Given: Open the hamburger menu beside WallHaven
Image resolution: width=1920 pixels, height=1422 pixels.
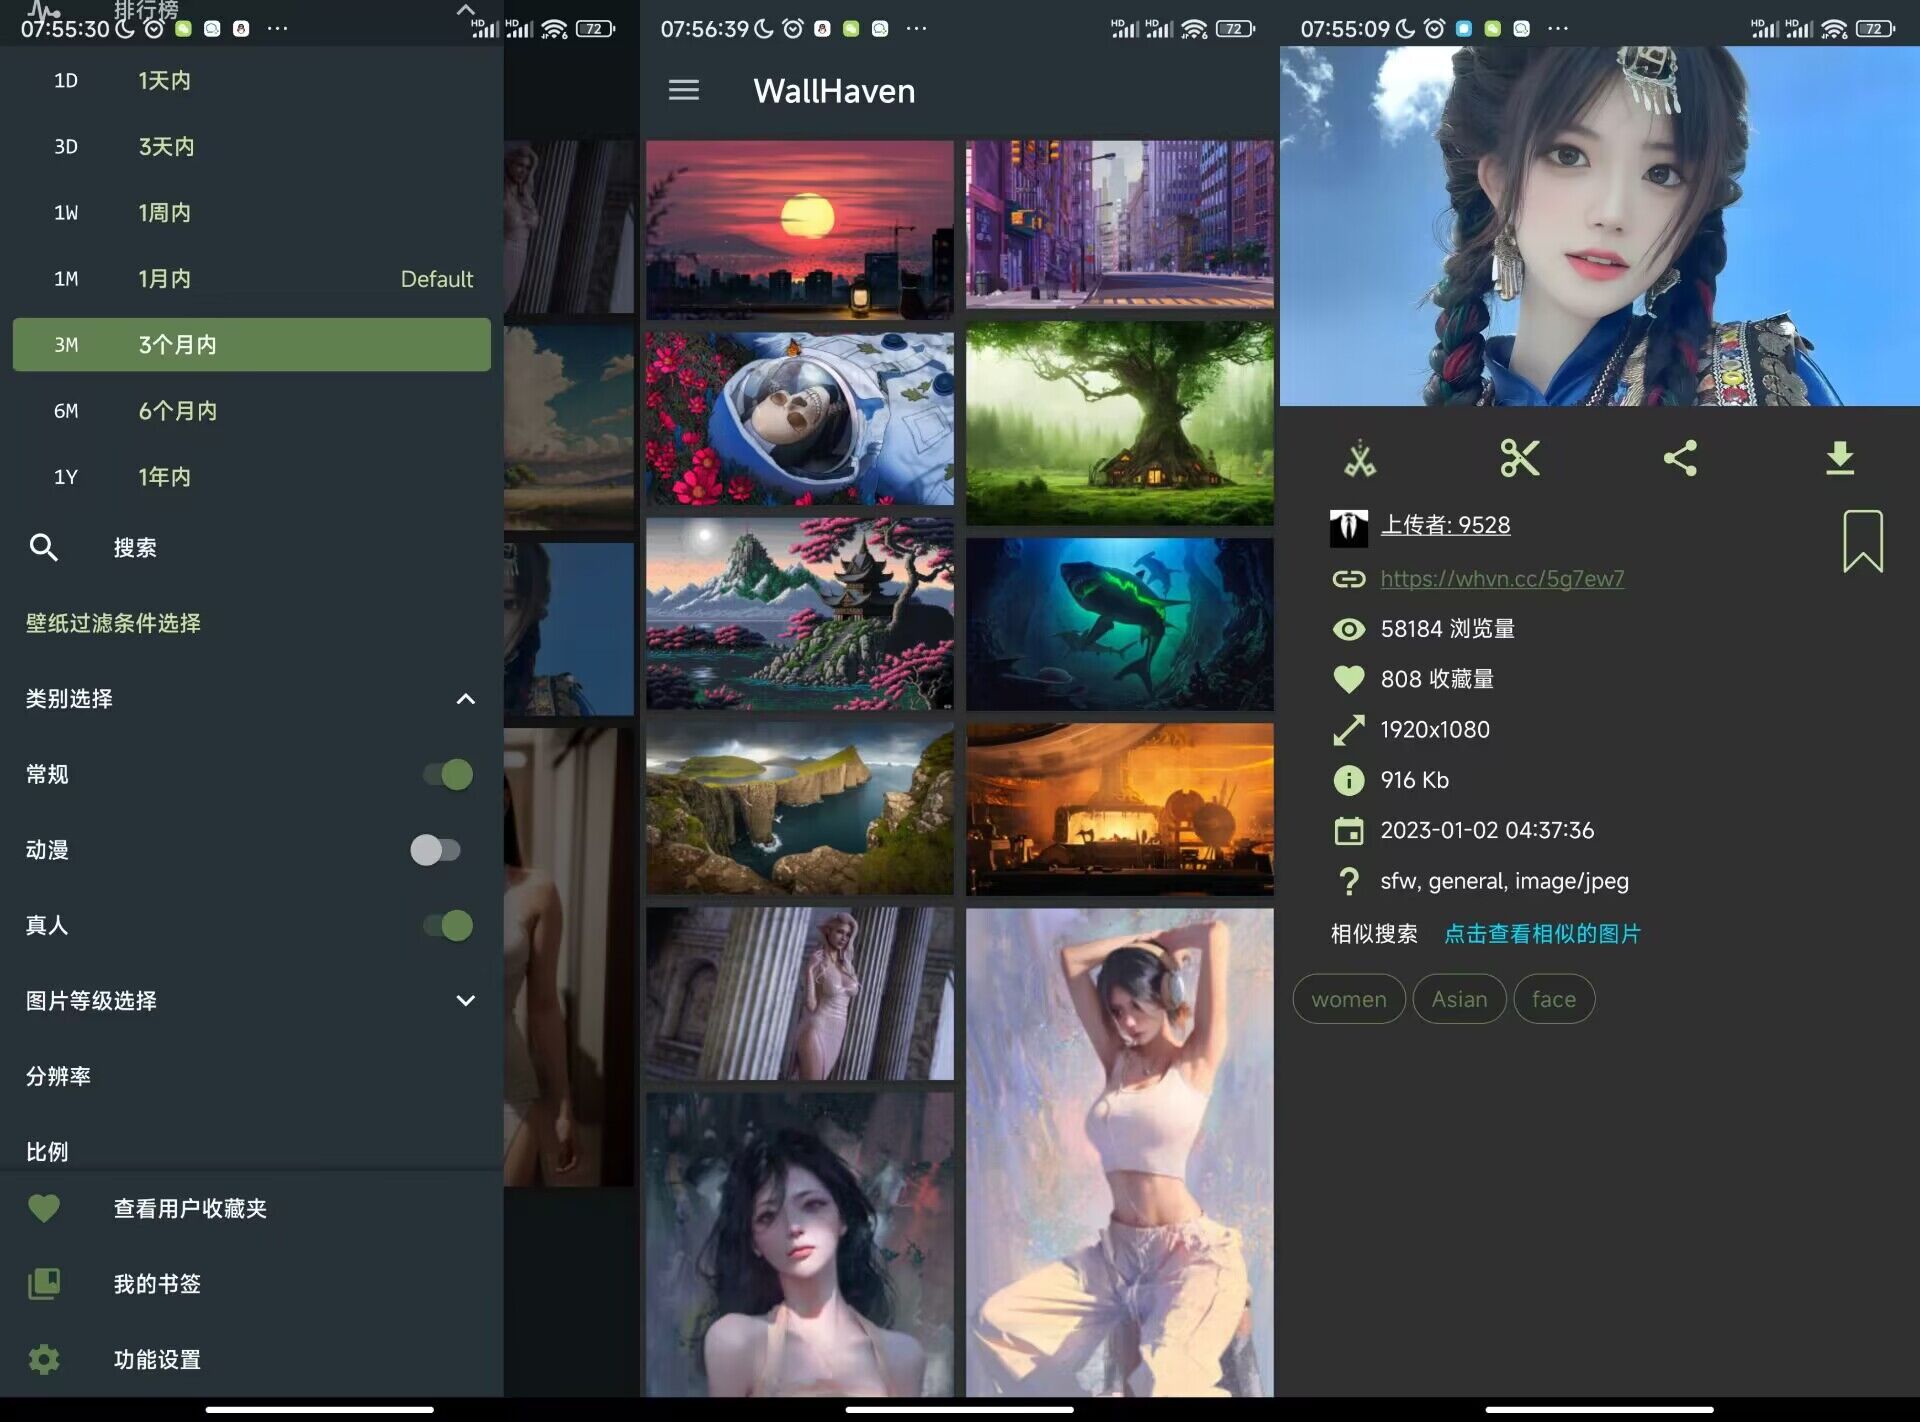Looking at the screenshot, I should tap(683, 91).
